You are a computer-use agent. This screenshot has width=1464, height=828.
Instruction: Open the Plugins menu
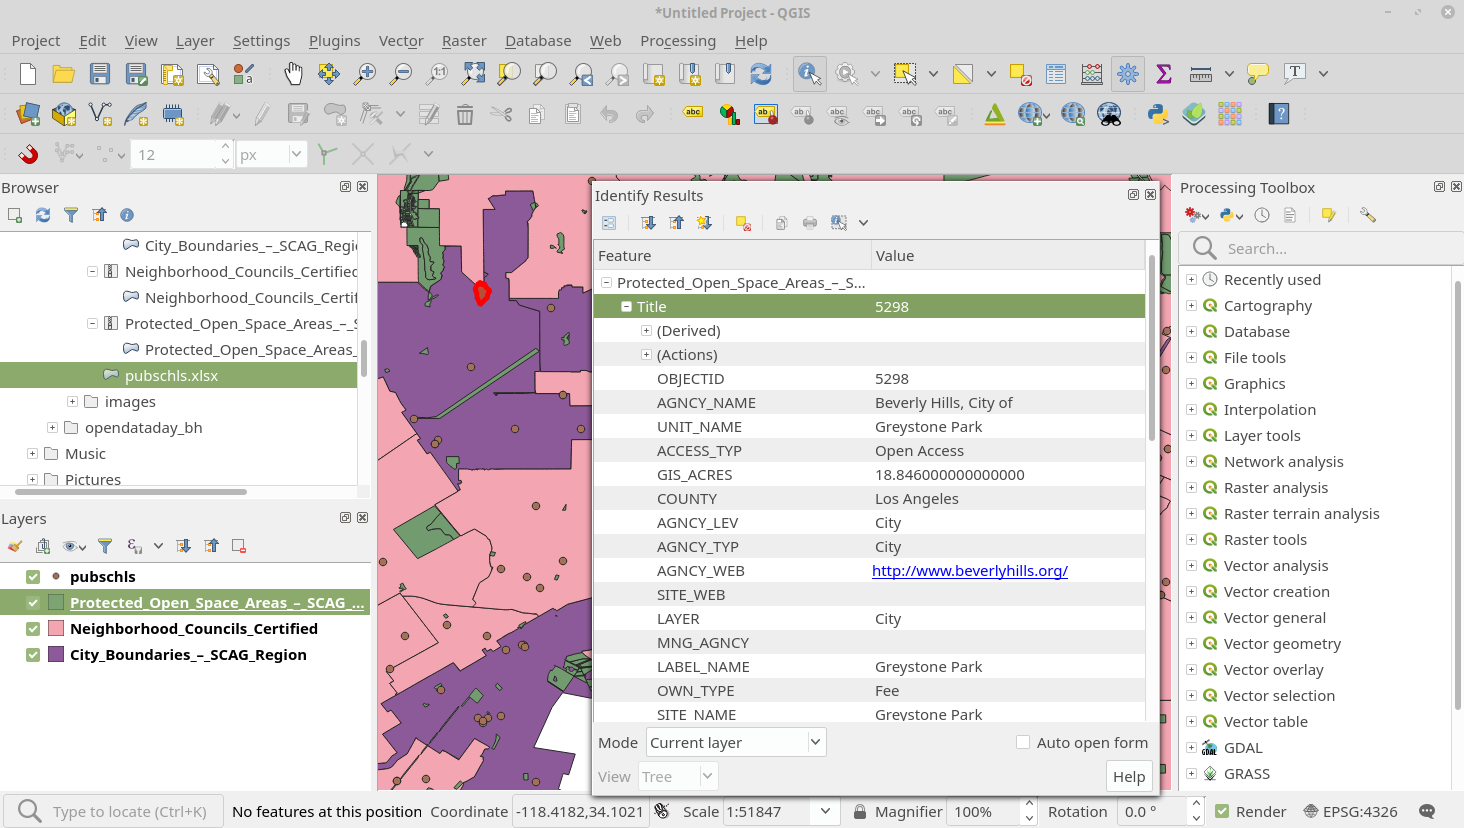click(334, 41)
